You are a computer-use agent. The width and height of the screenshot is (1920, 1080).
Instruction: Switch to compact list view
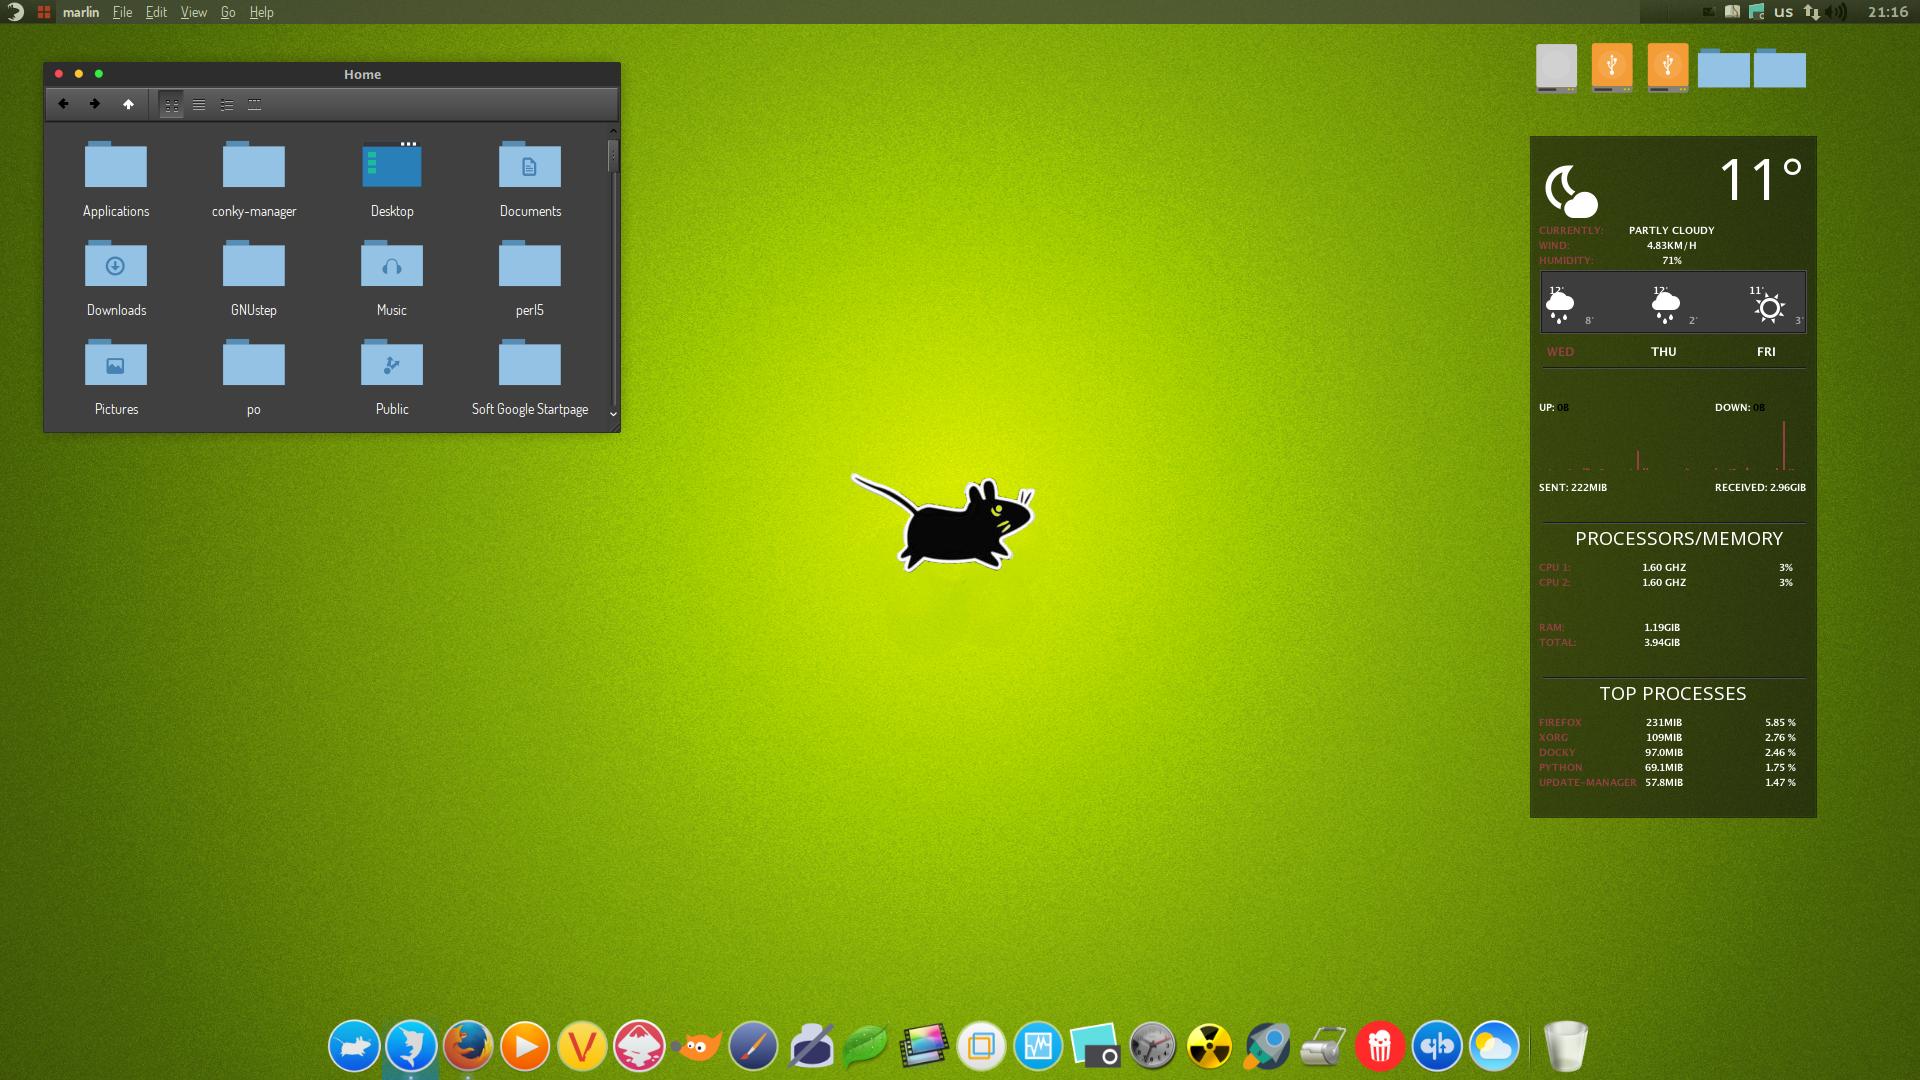[226, 104]
